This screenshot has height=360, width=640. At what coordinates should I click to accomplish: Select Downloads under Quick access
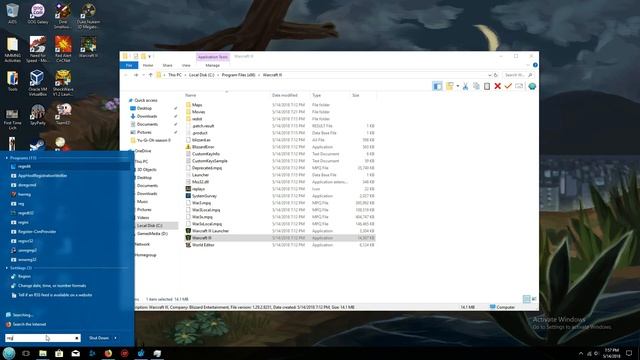pyautogui.click(x=147, y=116)
